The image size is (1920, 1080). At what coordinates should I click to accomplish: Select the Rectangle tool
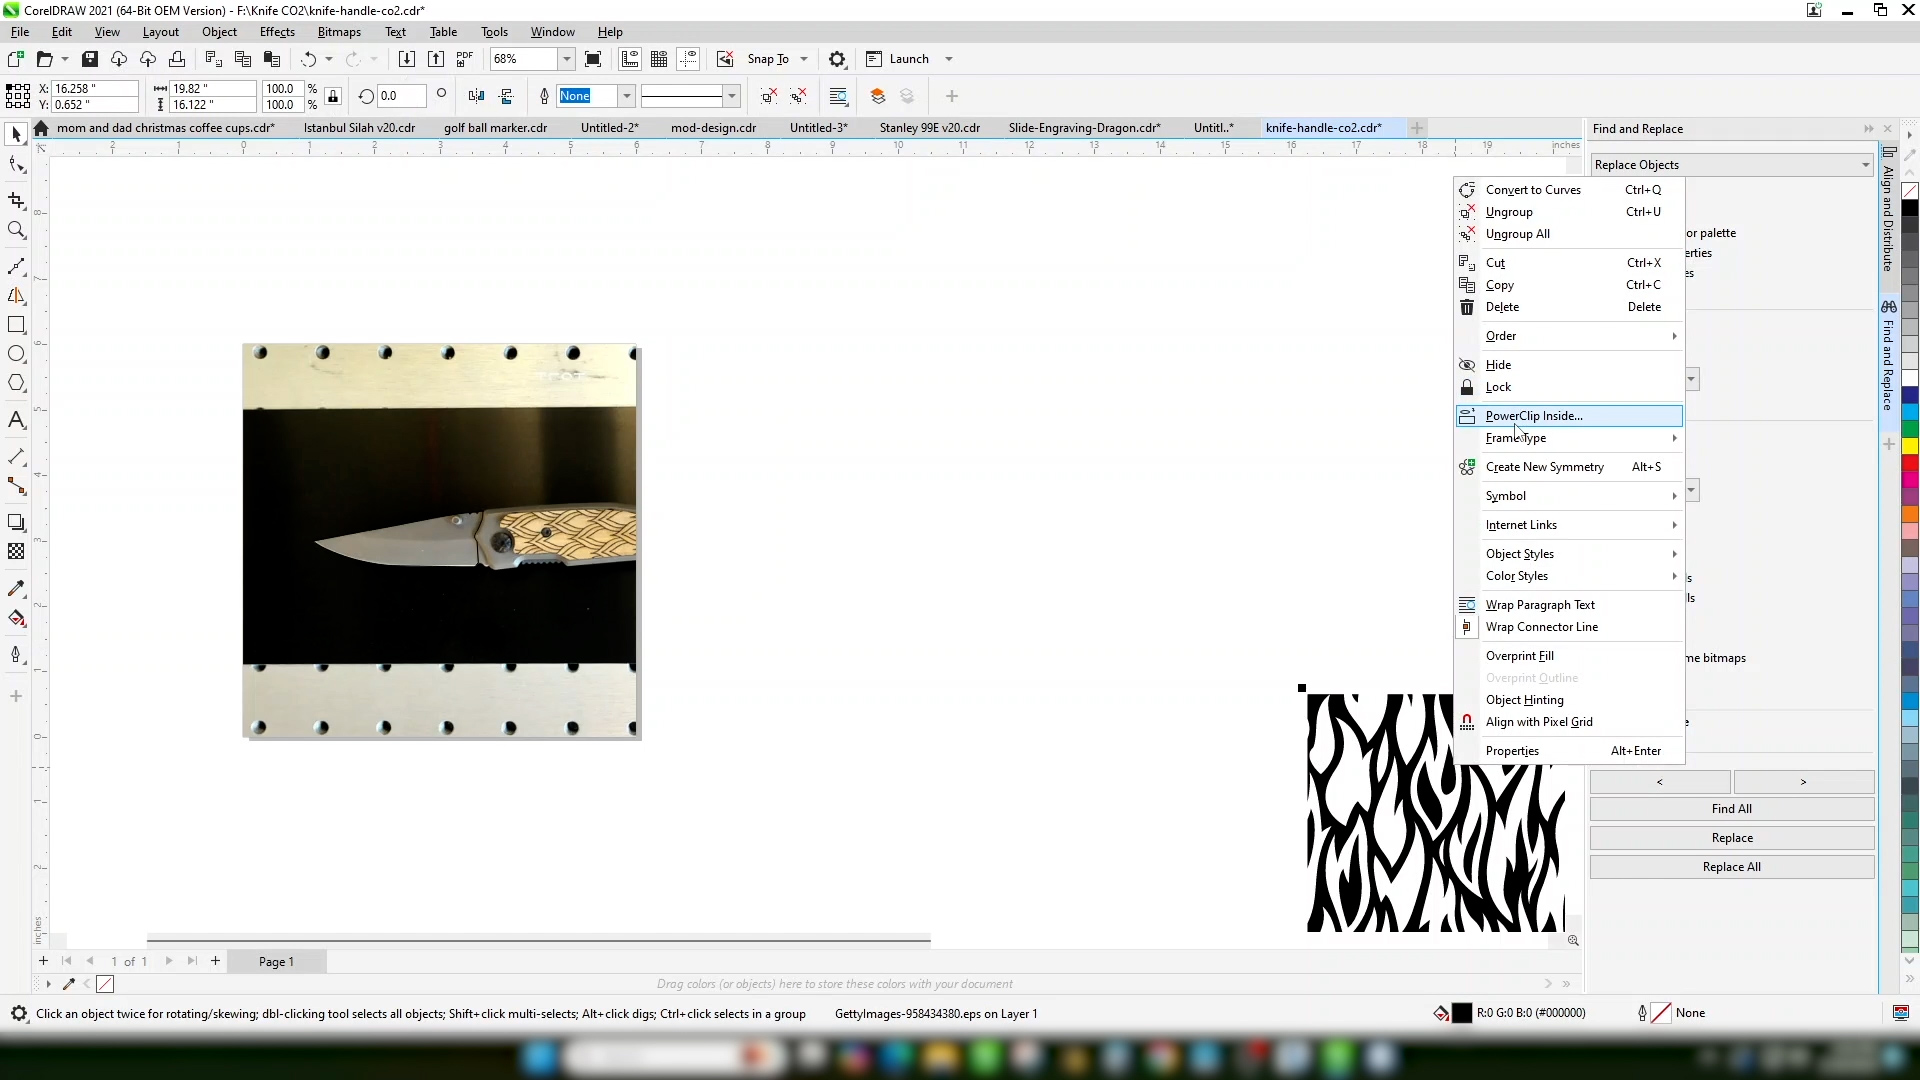click(16, 325)
